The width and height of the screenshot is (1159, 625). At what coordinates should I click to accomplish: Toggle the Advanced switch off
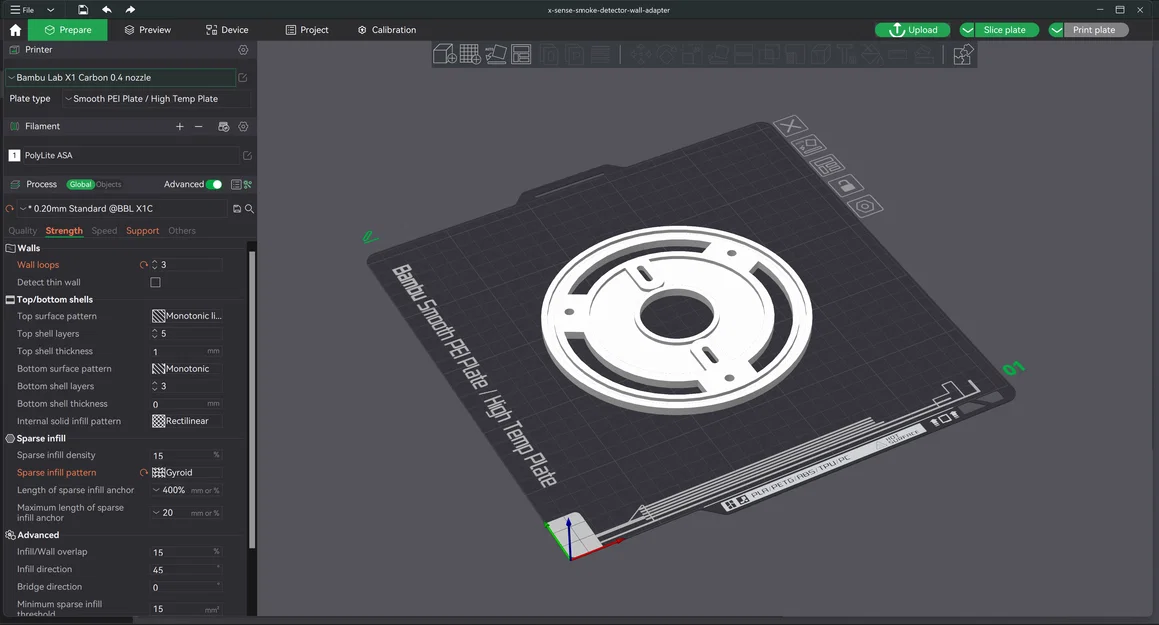(x=214, y=185)
